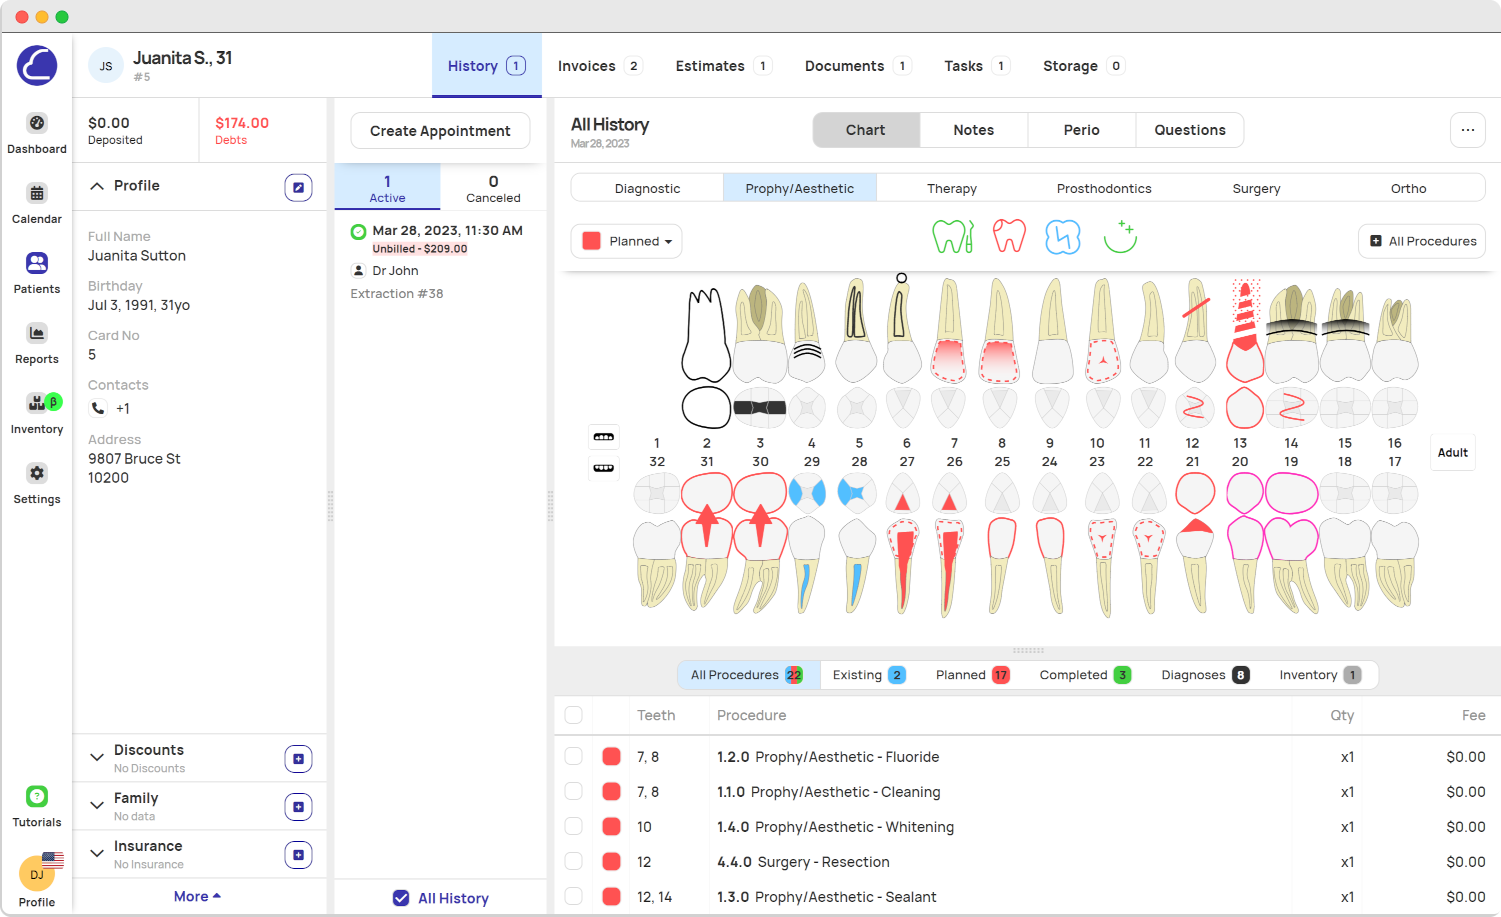This screenshot has width=1501, height=917.
Task: Open the Inventory sidebar icon
Action: 36,410
